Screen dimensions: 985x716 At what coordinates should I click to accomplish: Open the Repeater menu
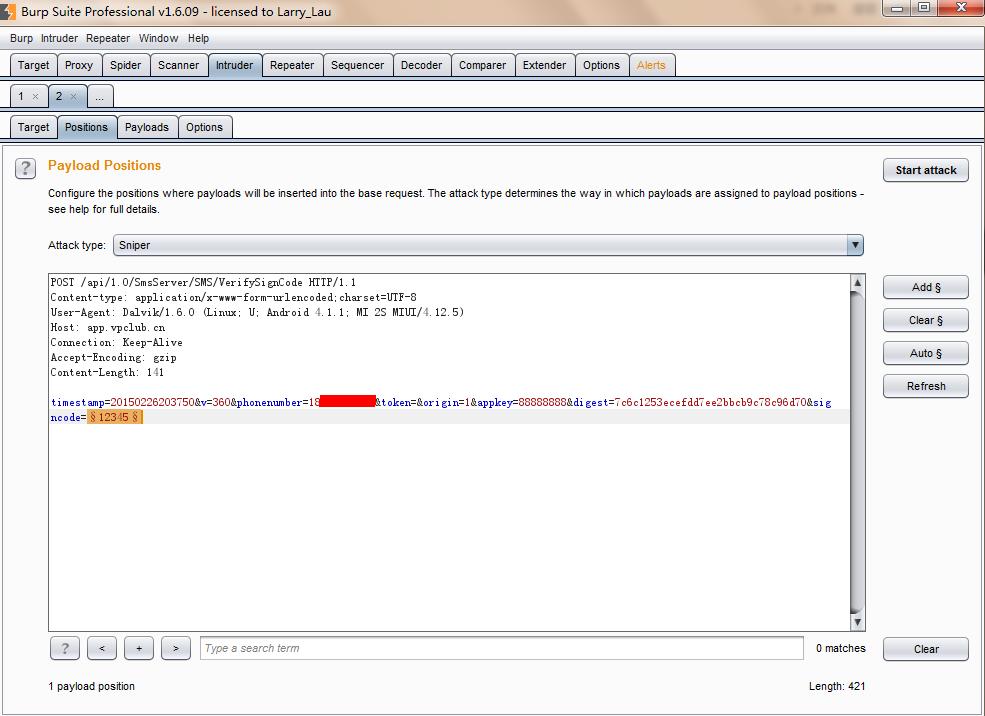pos(107,38)
